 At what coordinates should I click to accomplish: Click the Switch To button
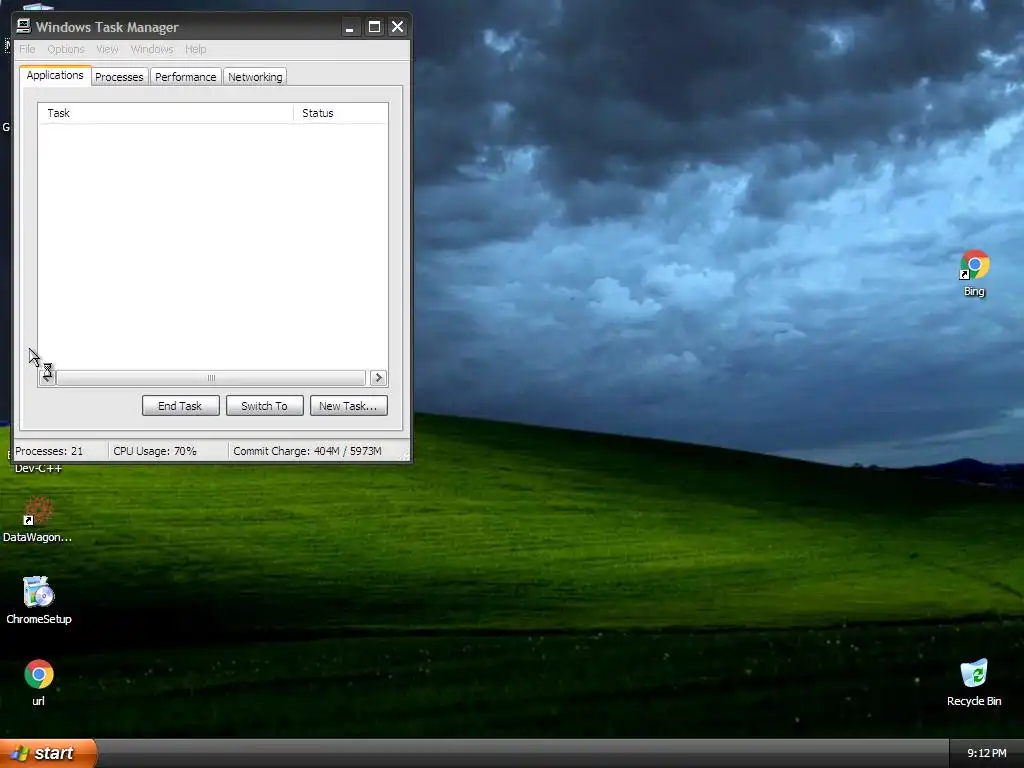(x=264, y=406)
